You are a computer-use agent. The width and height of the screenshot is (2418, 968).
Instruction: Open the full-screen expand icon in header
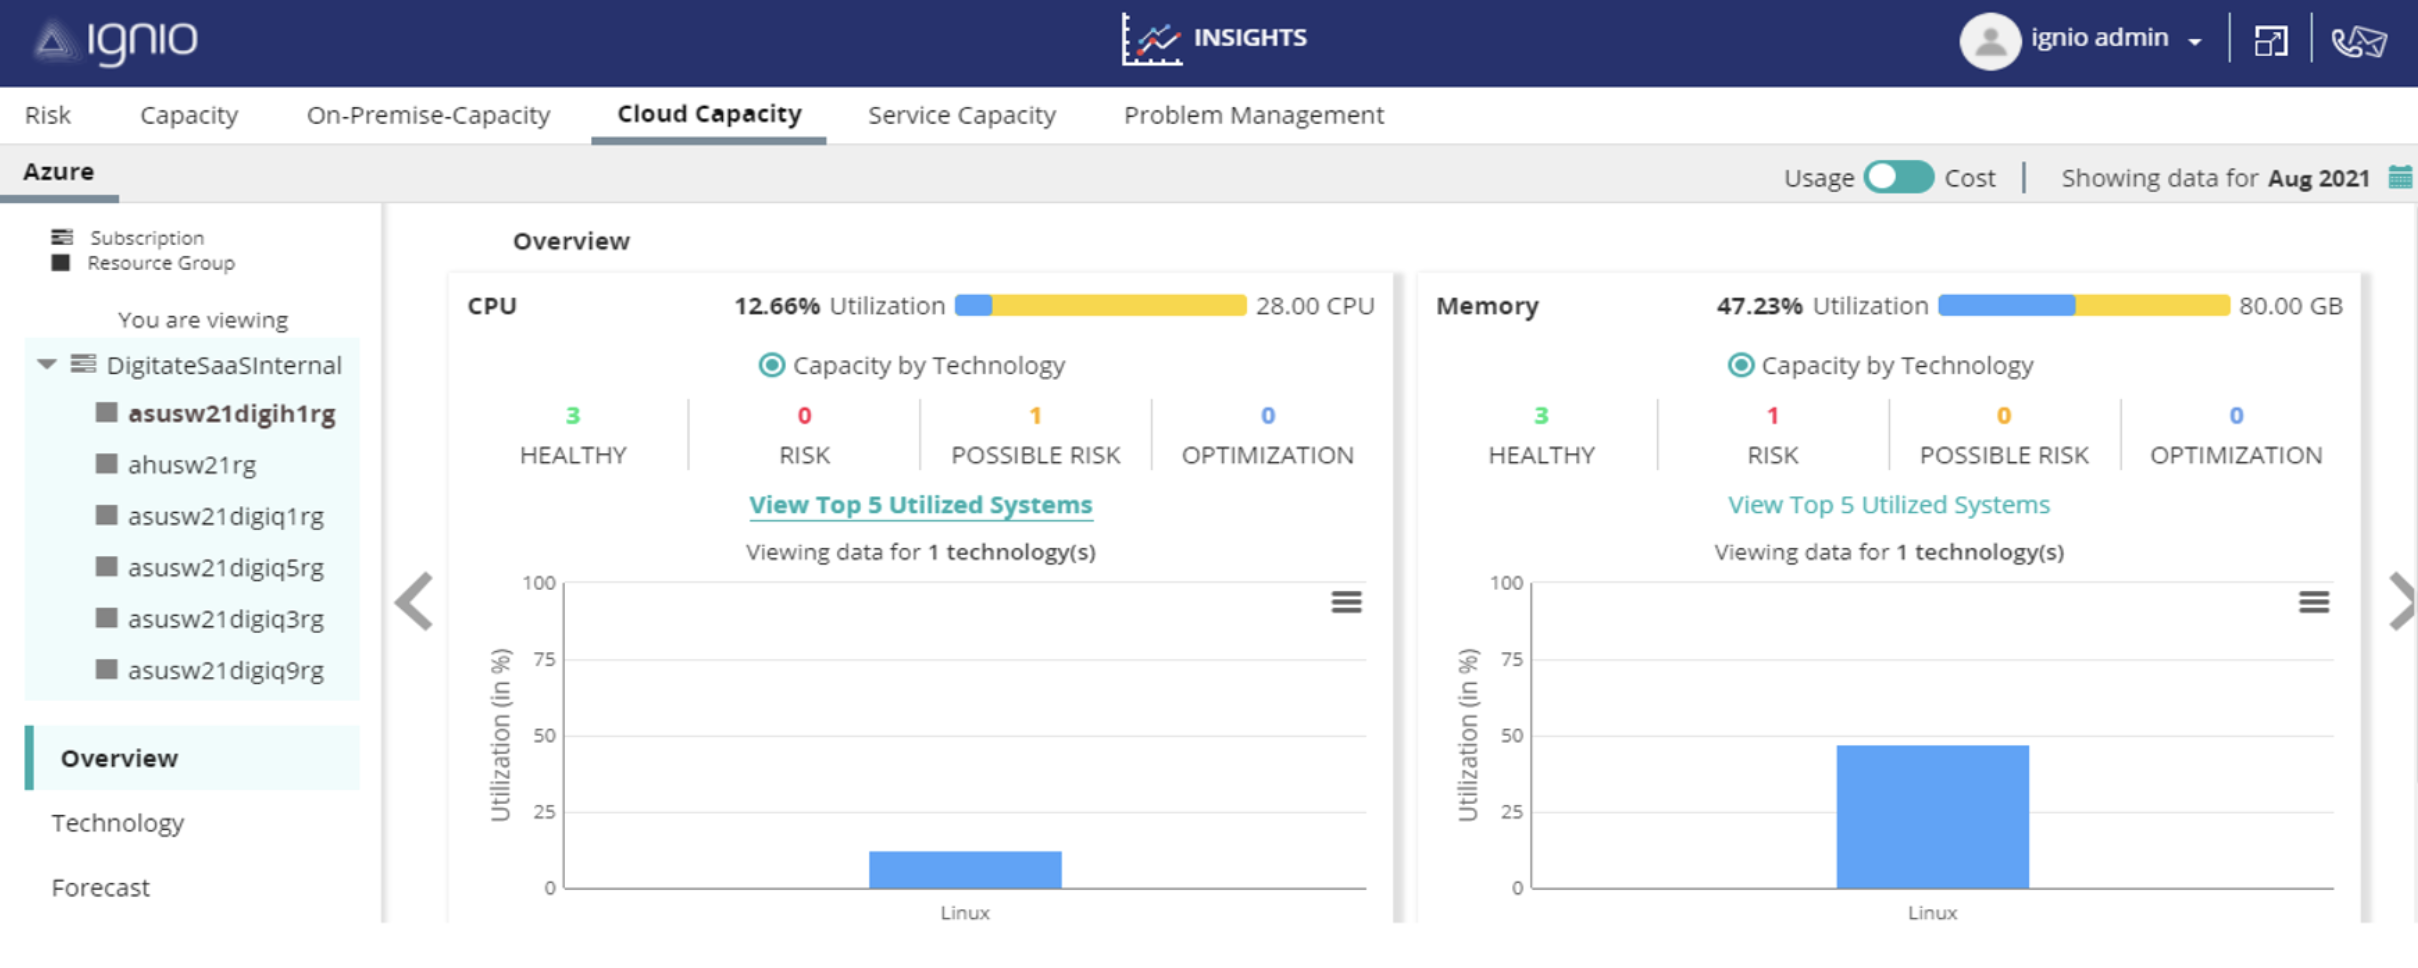click(2272, 40)
